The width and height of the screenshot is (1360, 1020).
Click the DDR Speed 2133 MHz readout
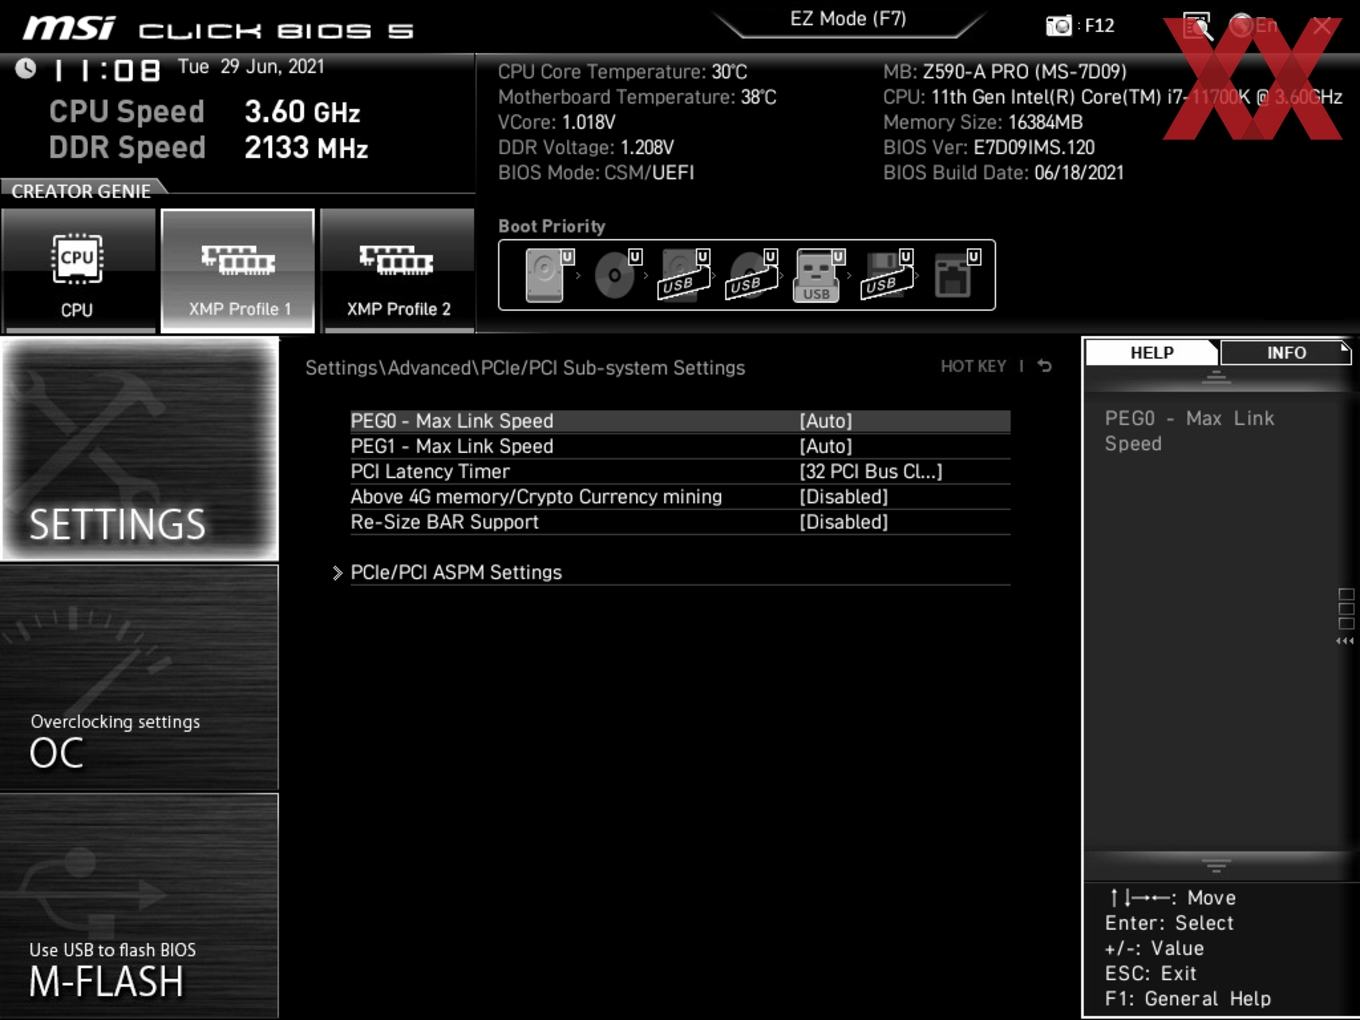pos(208,147)
